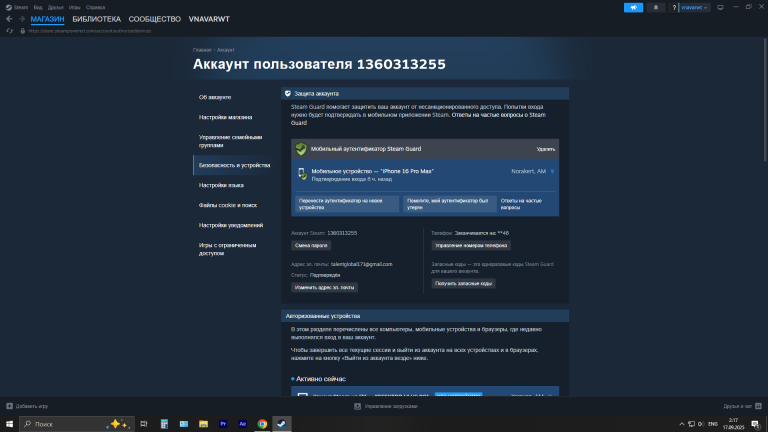Switch to the БИБЛИОТЕКА tab
The image size is (768, 432).
tap(96, 19)
